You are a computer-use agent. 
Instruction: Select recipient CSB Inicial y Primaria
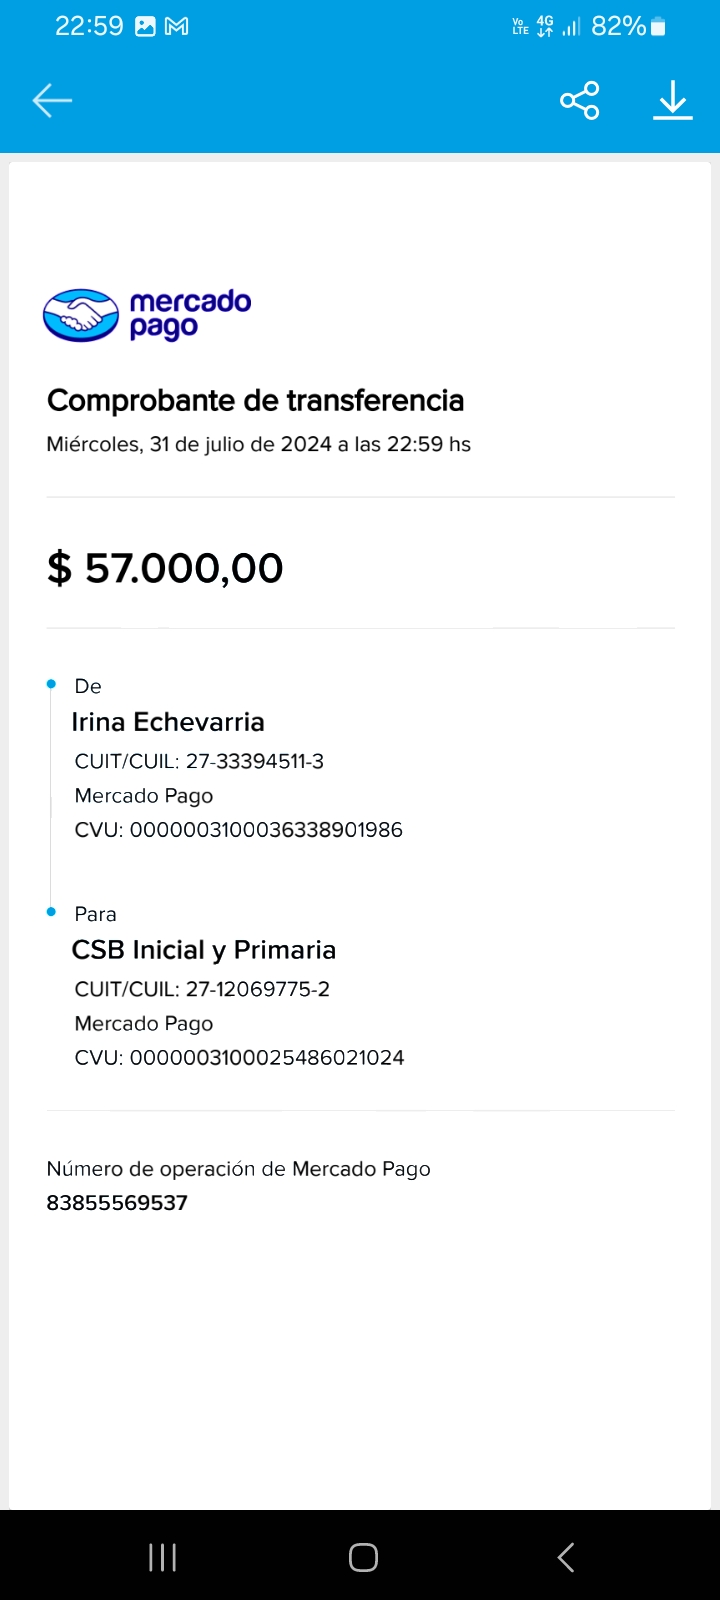pos(204,950)
